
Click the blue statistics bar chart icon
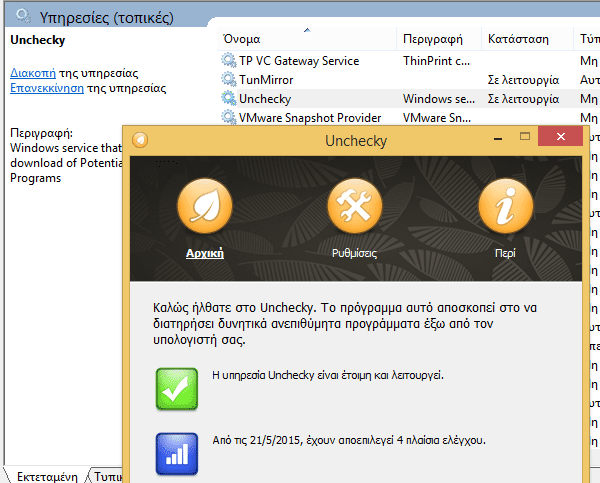[177, 454]
